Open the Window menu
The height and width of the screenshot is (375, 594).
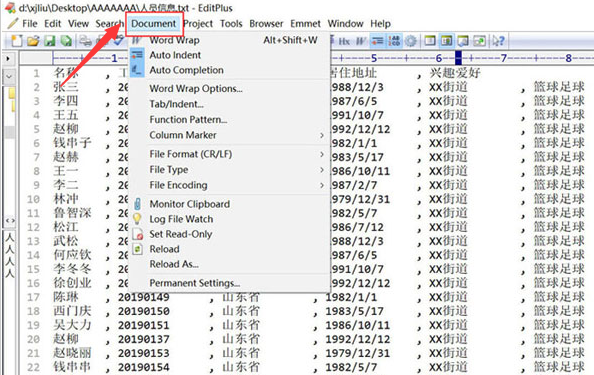click(345, 23)
